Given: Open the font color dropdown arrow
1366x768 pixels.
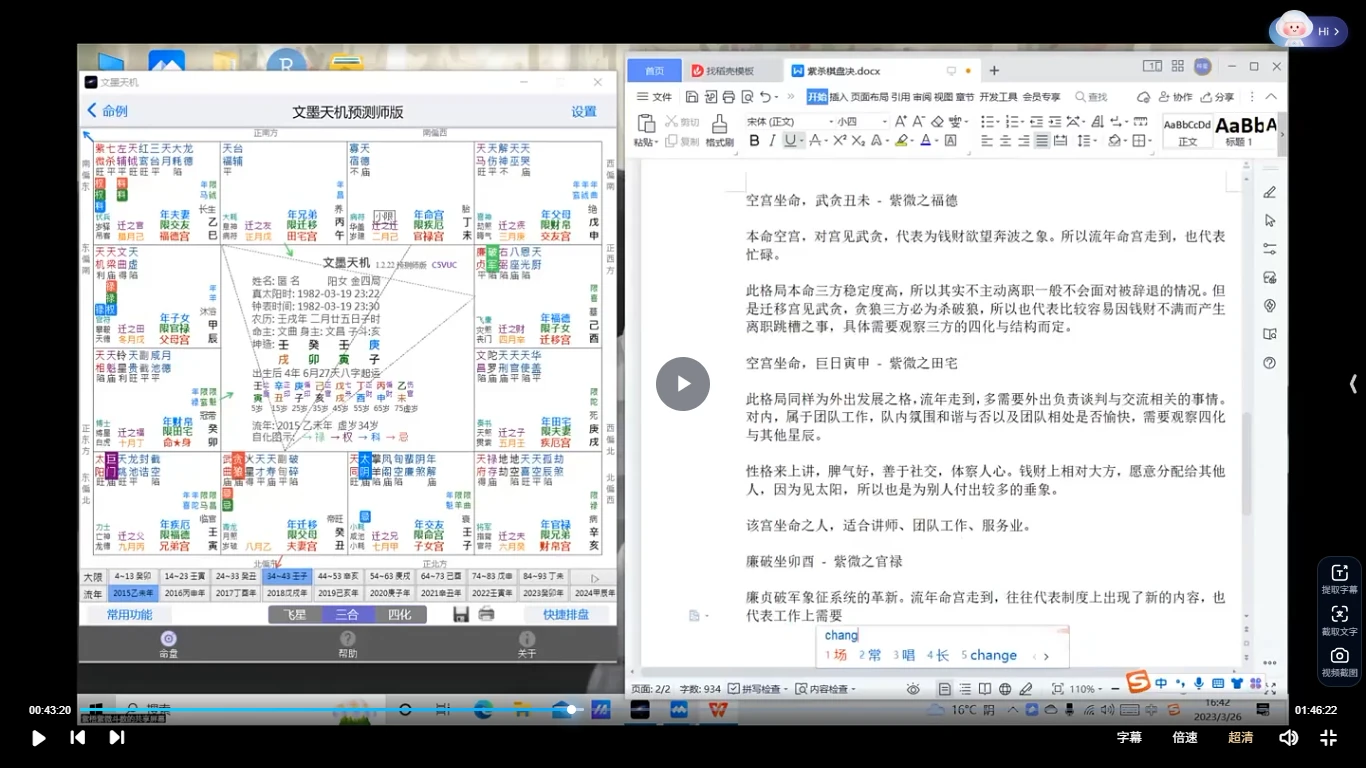Looking at the screenshot, I should point(936,141).
